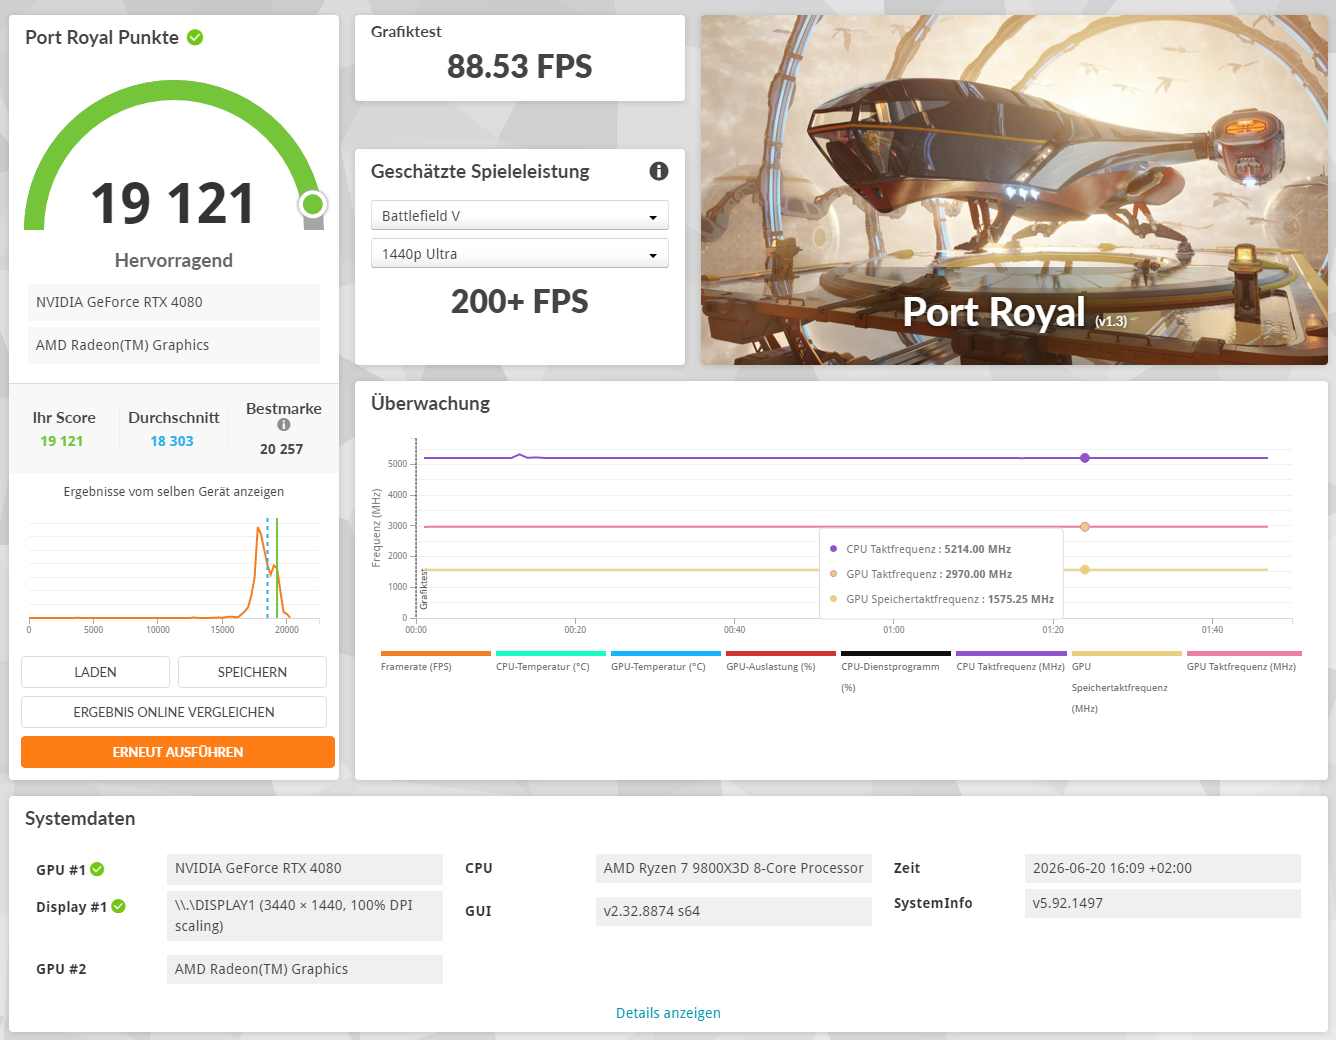The height and width of the screenshot is (1040, 1336).
Task: Click the purple CPU Taktfrequenz data point on the chart
Action: [x=1085, y=458]
